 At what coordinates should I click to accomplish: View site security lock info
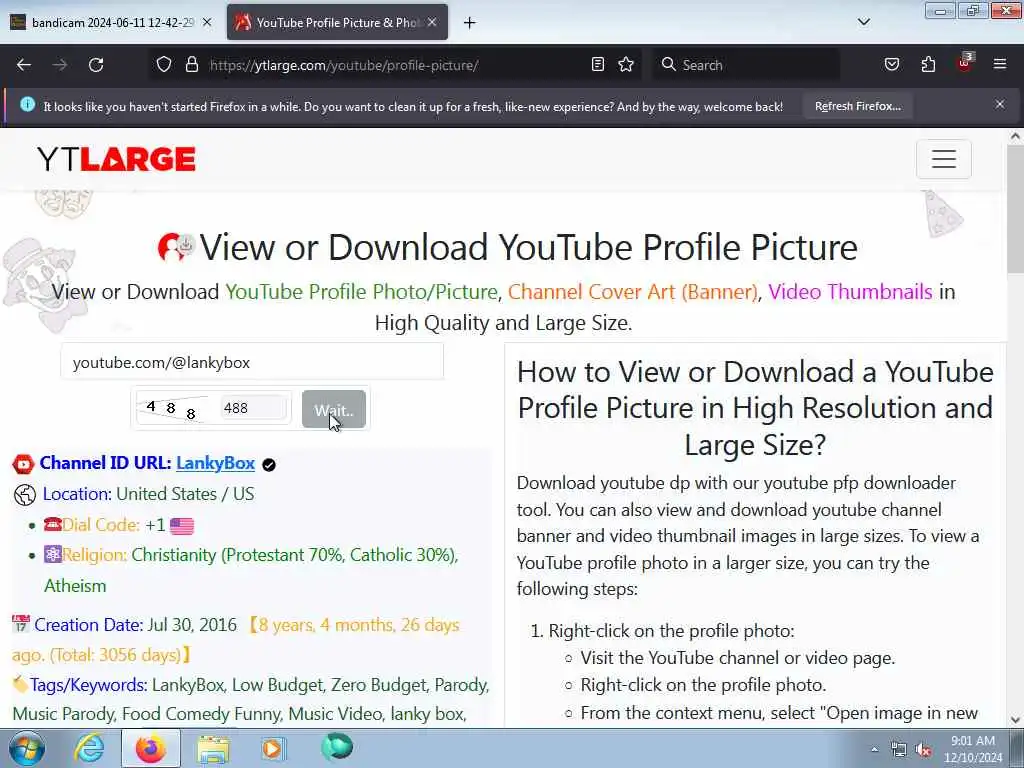click(x=191, y=65)
